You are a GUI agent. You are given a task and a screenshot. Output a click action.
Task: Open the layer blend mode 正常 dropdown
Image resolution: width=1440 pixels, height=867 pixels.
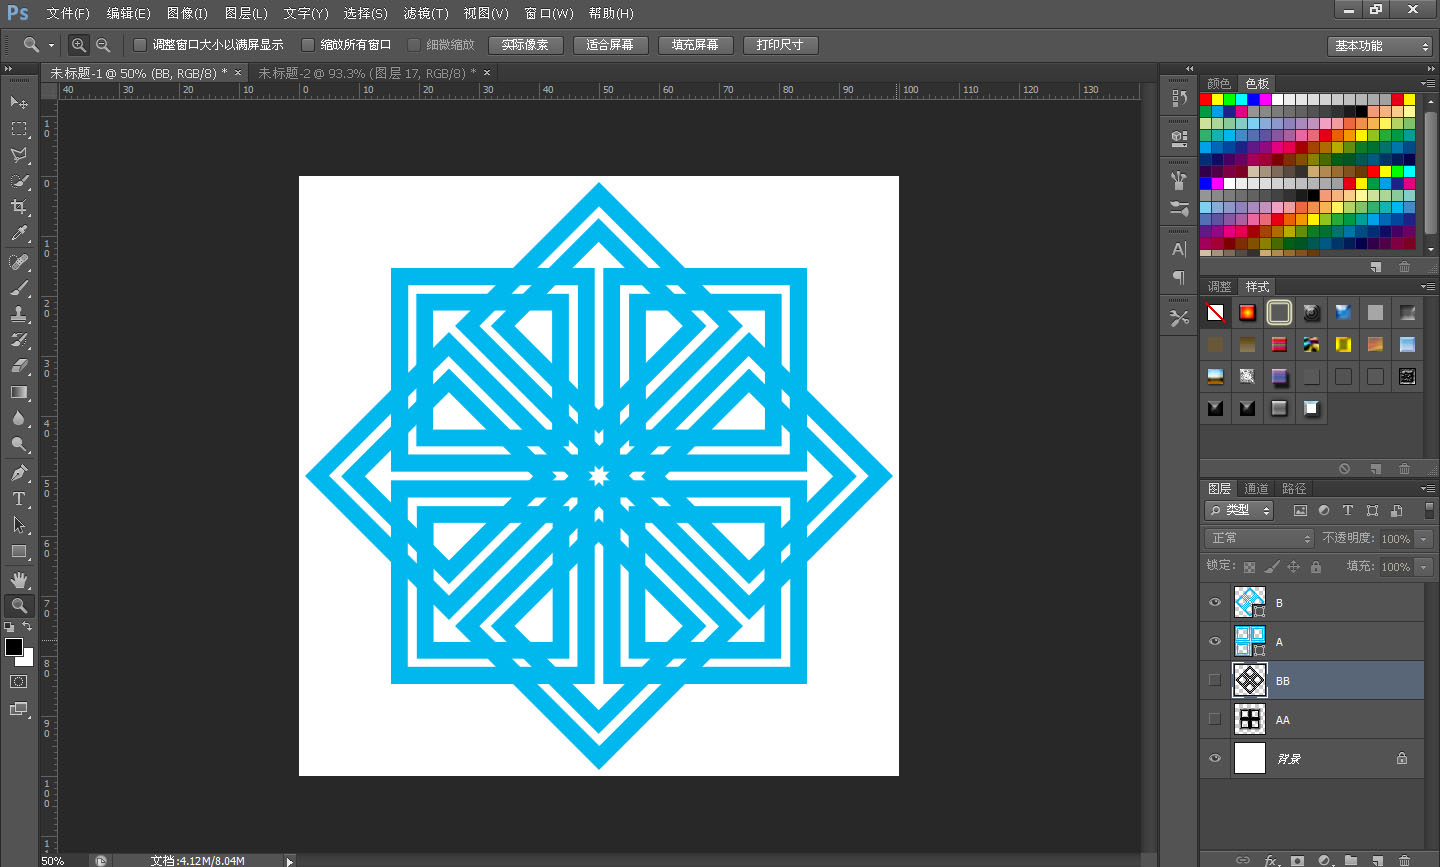(1259, 538)
